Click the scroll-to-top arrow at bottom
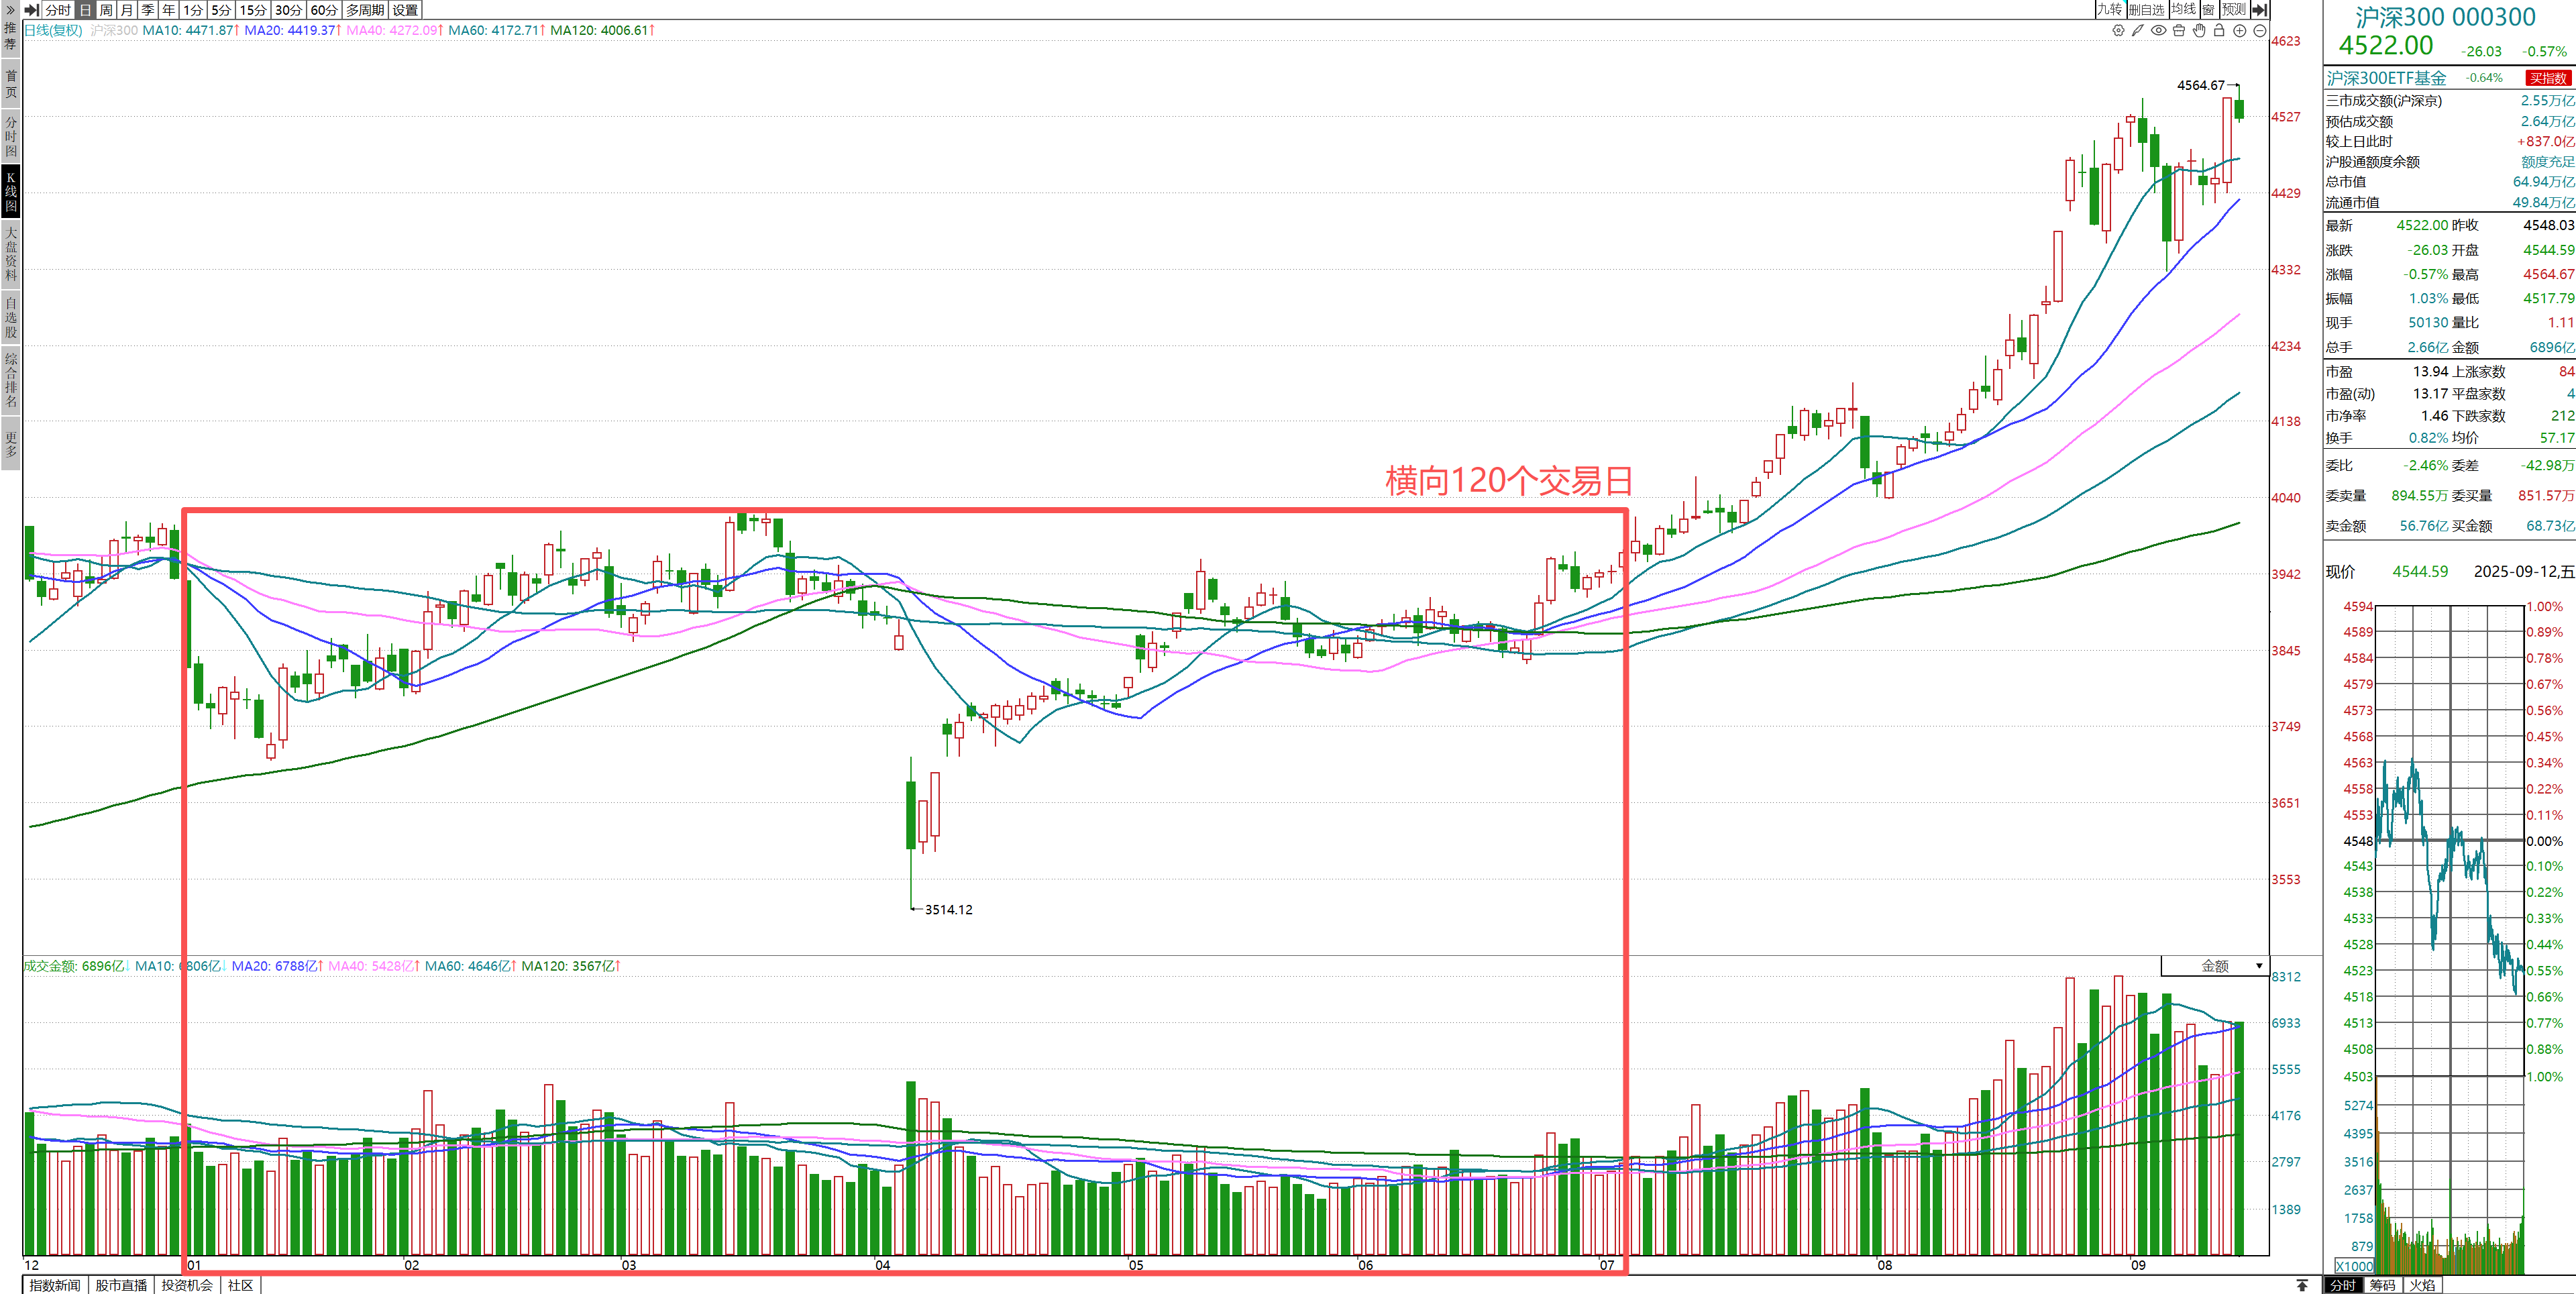Screen dimensions: 2576x1294 click(2302, 1285)
